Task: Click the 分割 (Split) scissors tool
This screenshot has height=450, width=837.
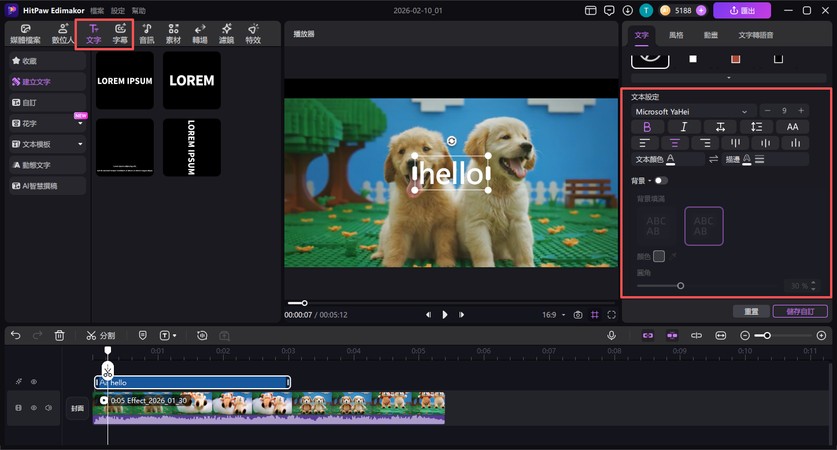Action: click(x=100, y=335)
